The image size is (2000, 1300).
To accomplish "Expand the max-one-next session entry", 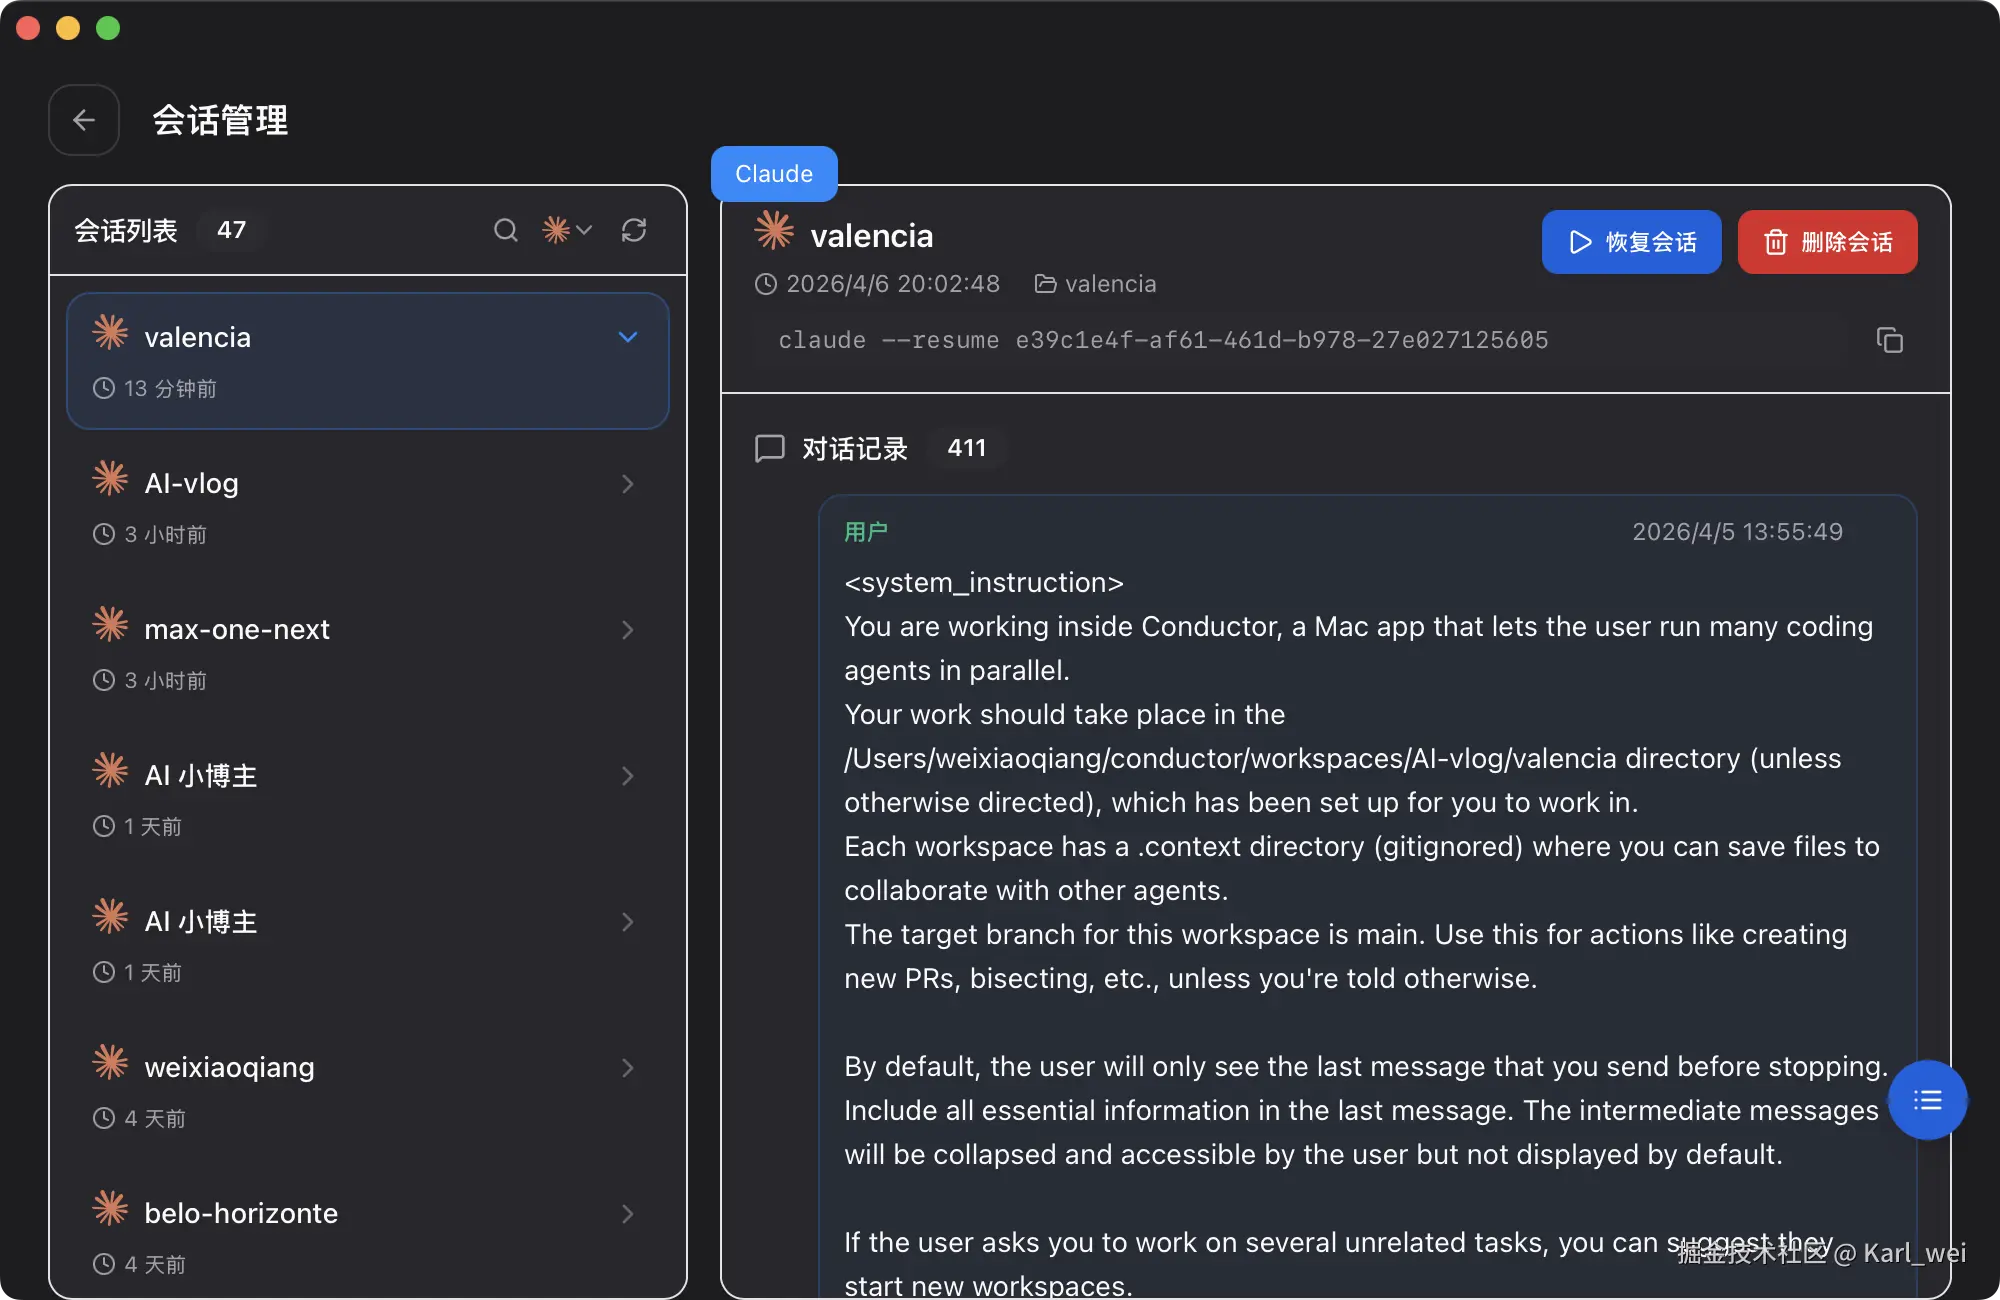I will [628, 630].
